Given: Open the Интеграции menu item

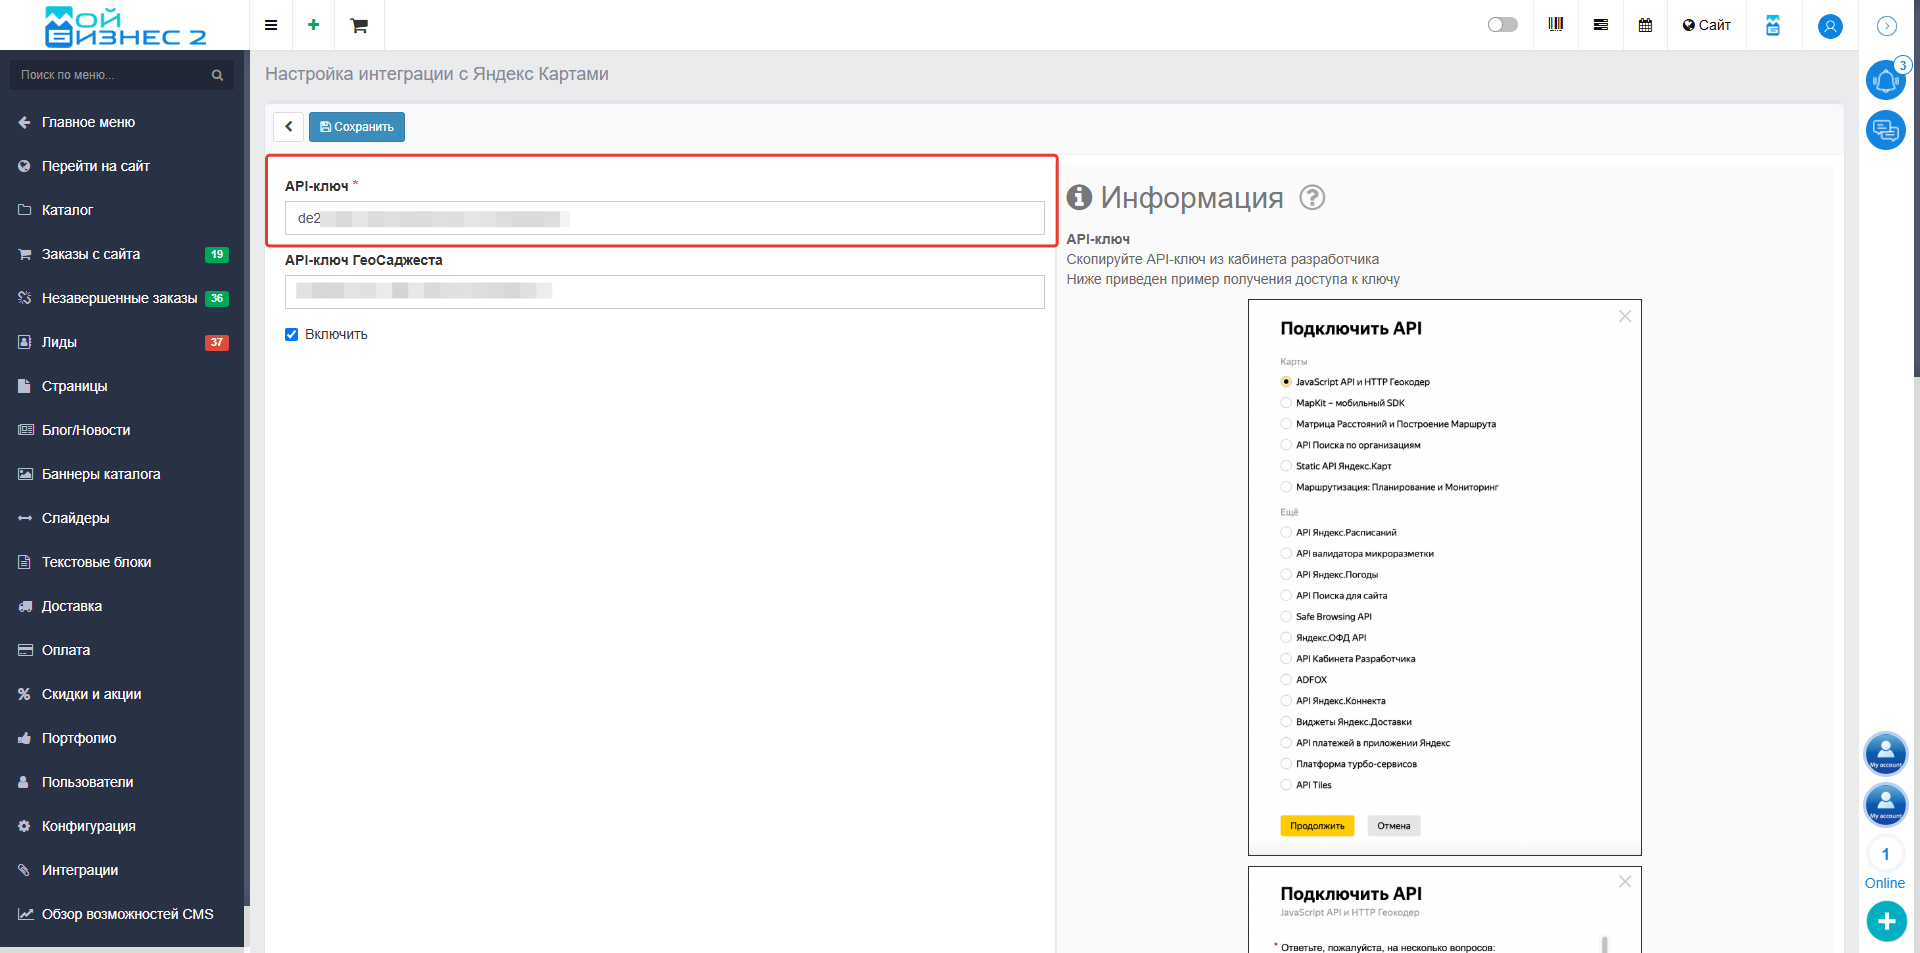Looking at the screenshot, I should pos(122,870).
